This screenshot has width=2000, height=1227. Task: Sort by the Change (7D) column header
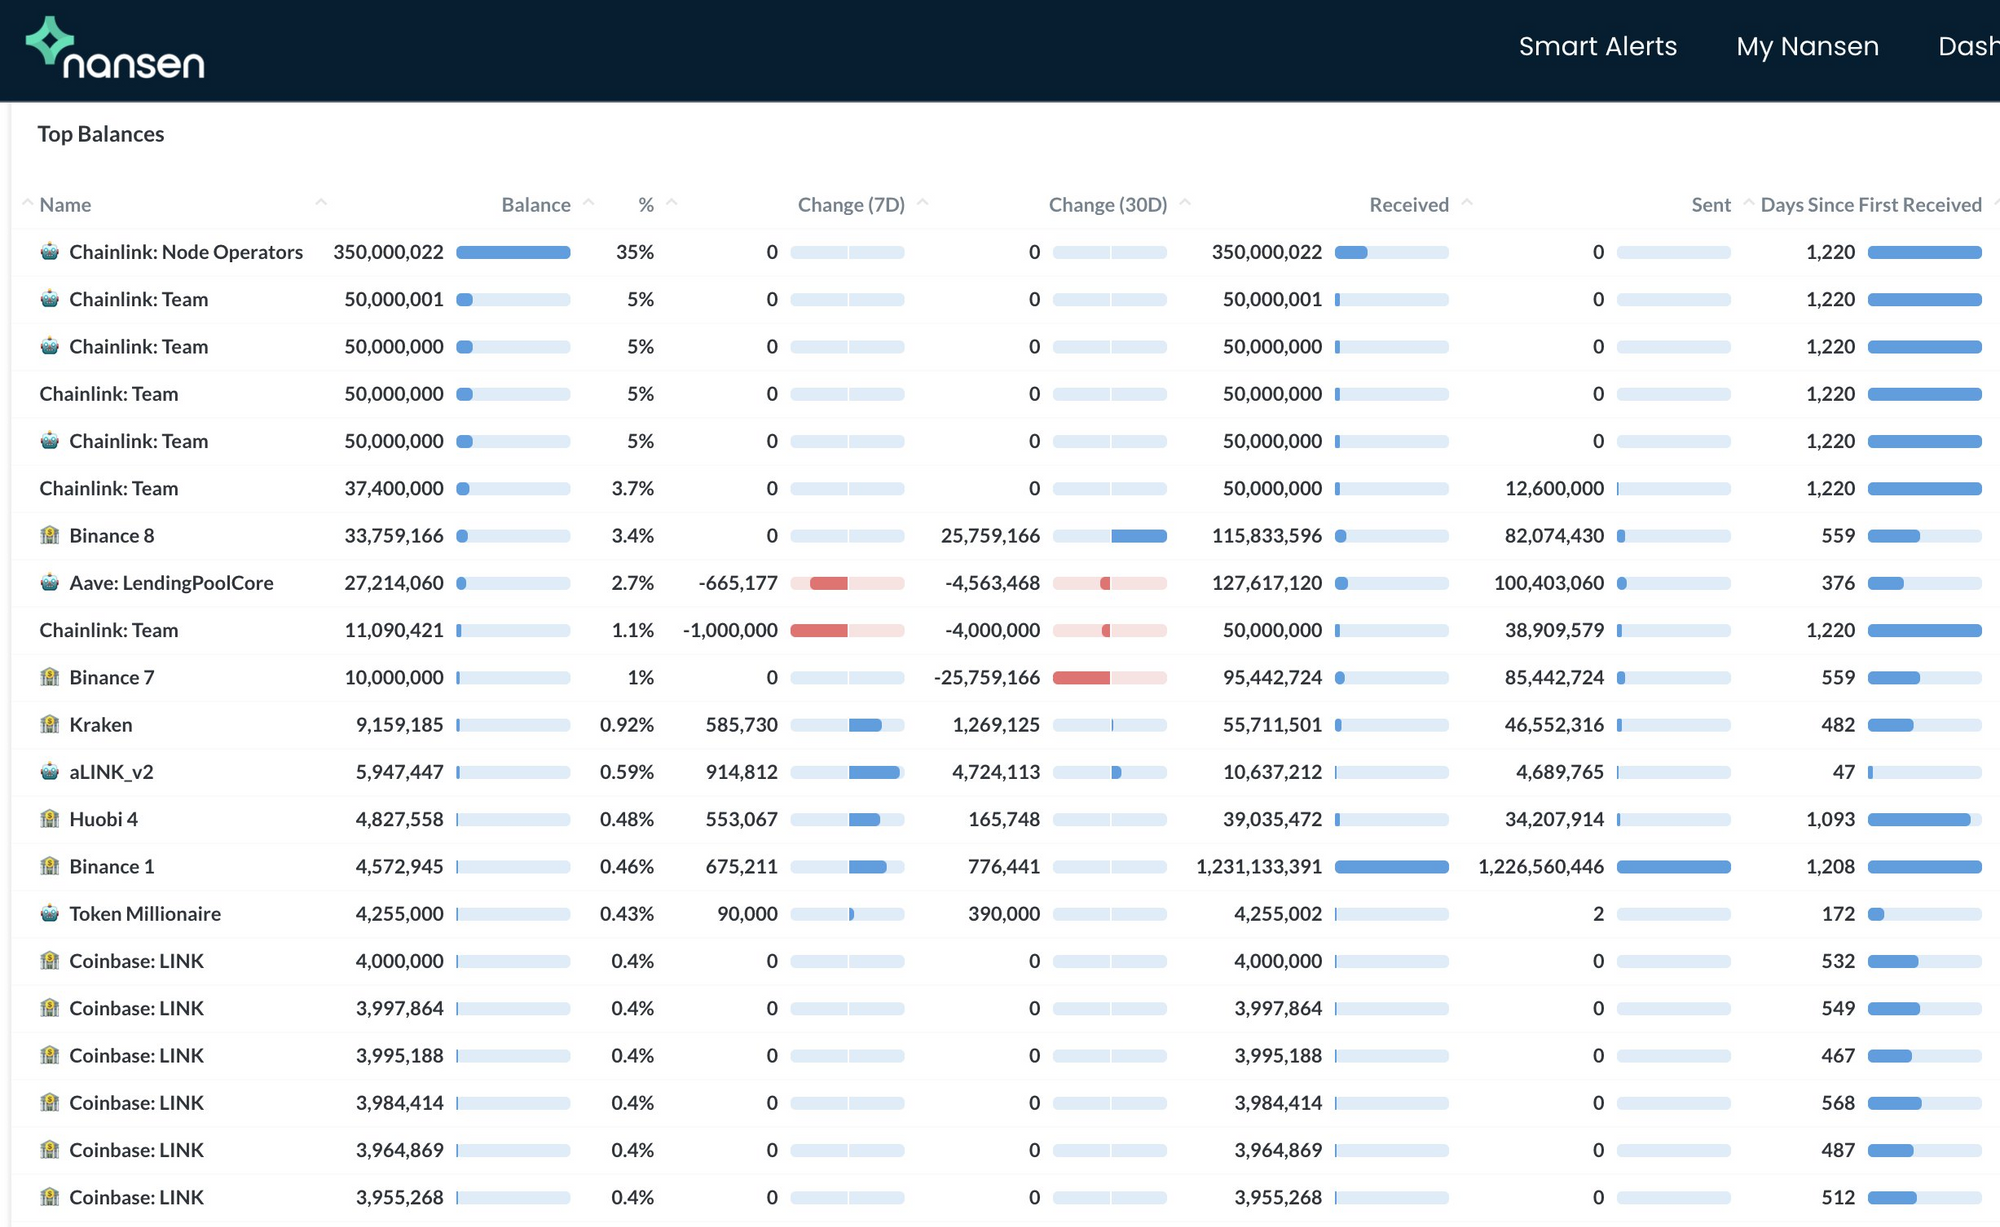851,204
